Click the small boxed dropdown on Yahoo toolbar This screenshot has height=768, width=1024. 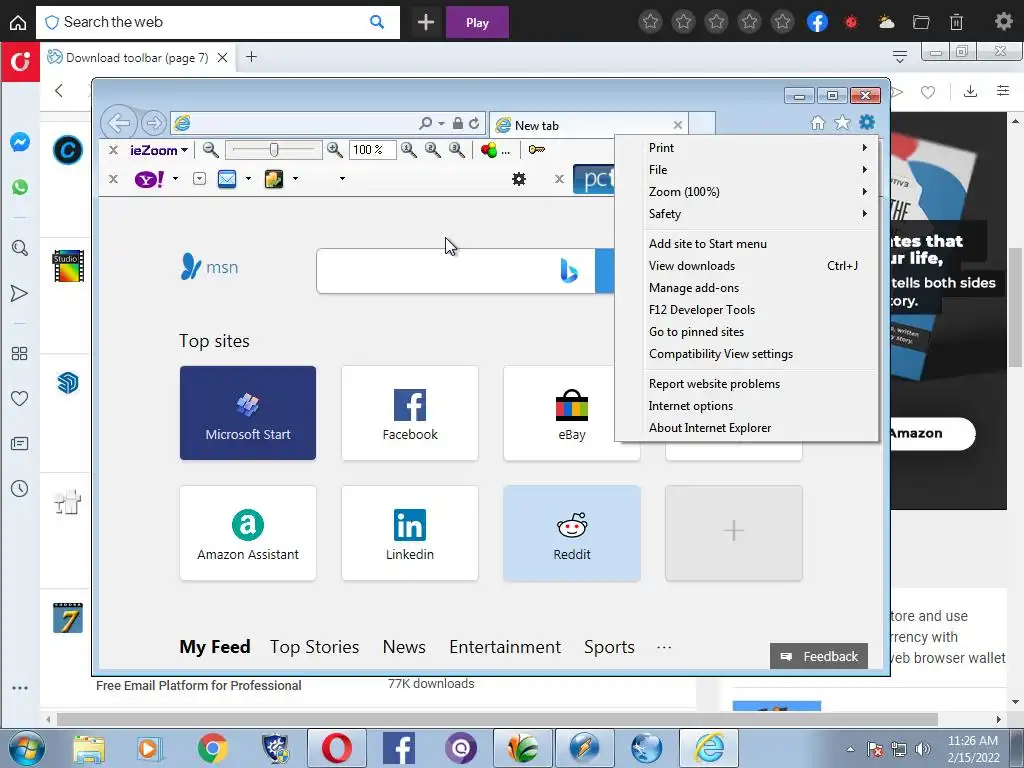(200, 179)
